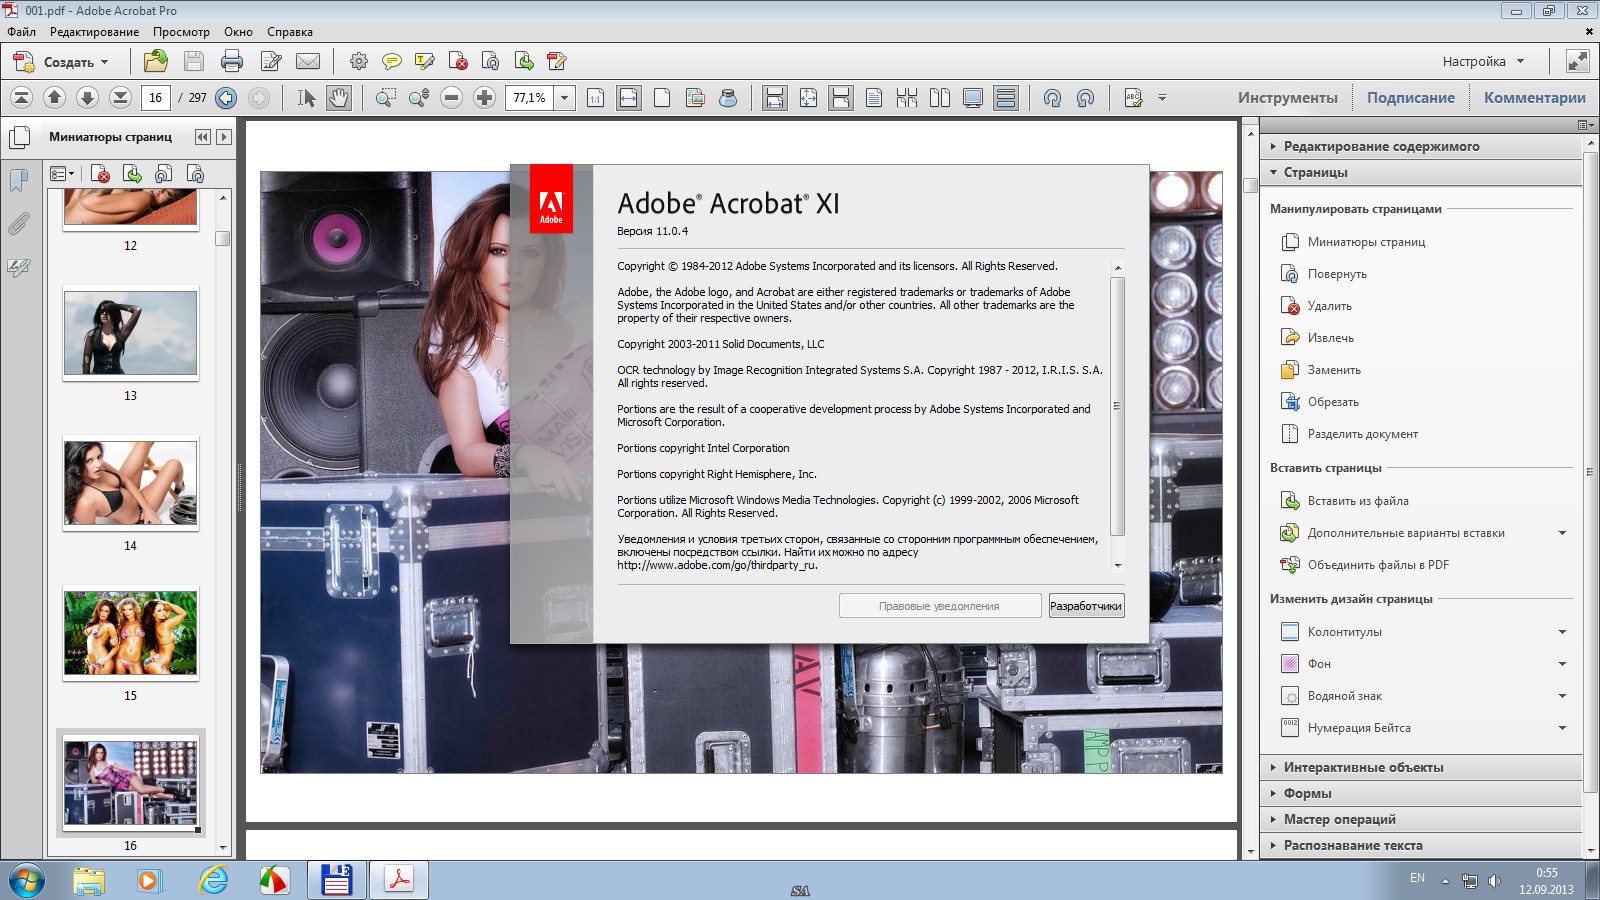Click the spell check ABC icon
The height and width of the screenshot is (900, 1600).
(x=1133, y=97)
